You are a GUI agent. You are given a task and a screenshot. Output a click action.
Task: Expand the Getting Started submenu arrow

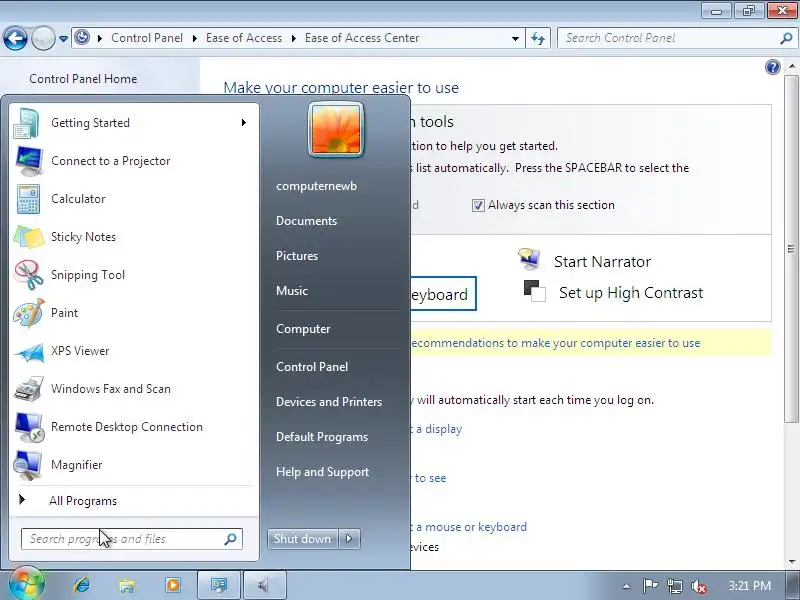coord(244,122)
